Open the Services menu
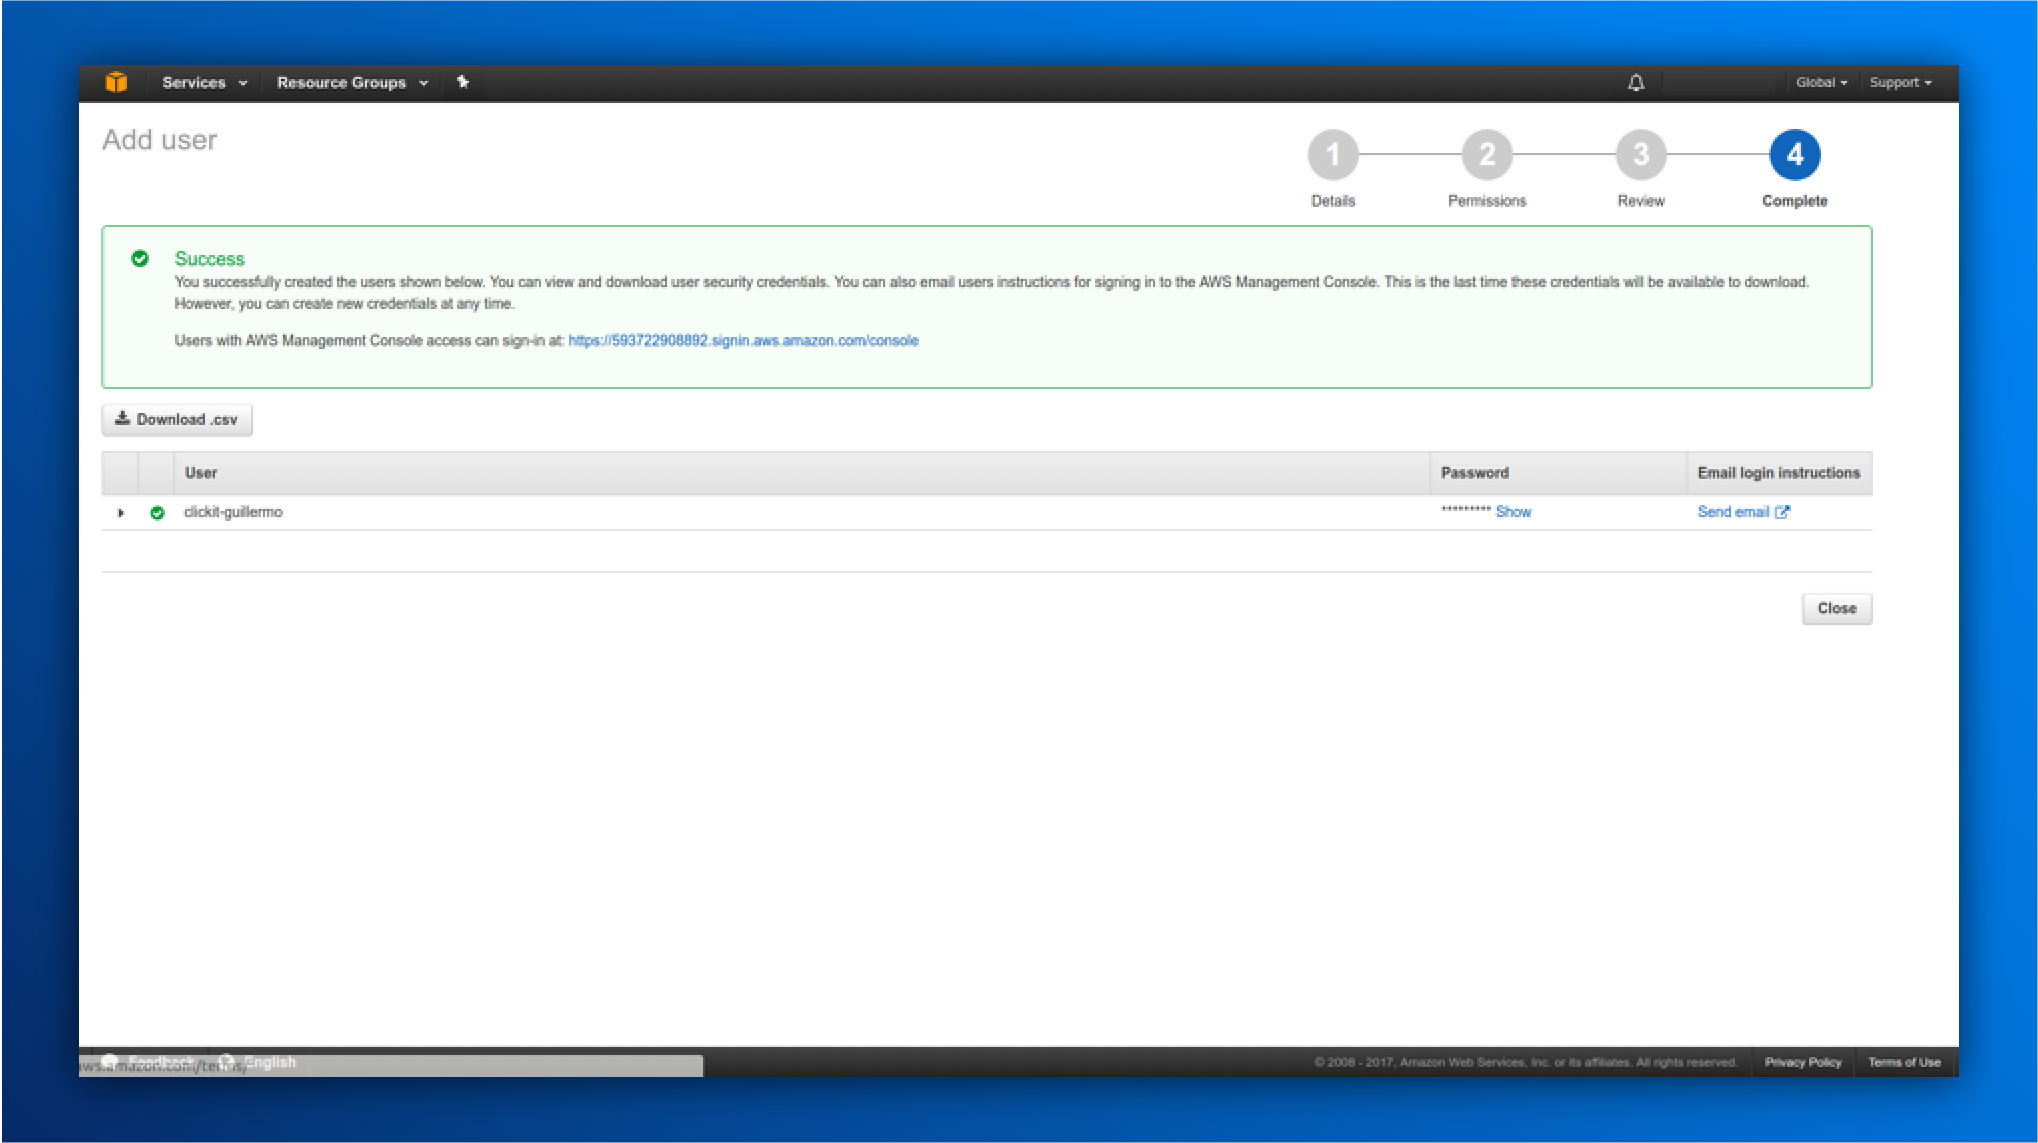The height and width of the screenshot is (1143, 2038). pos(204,83)
